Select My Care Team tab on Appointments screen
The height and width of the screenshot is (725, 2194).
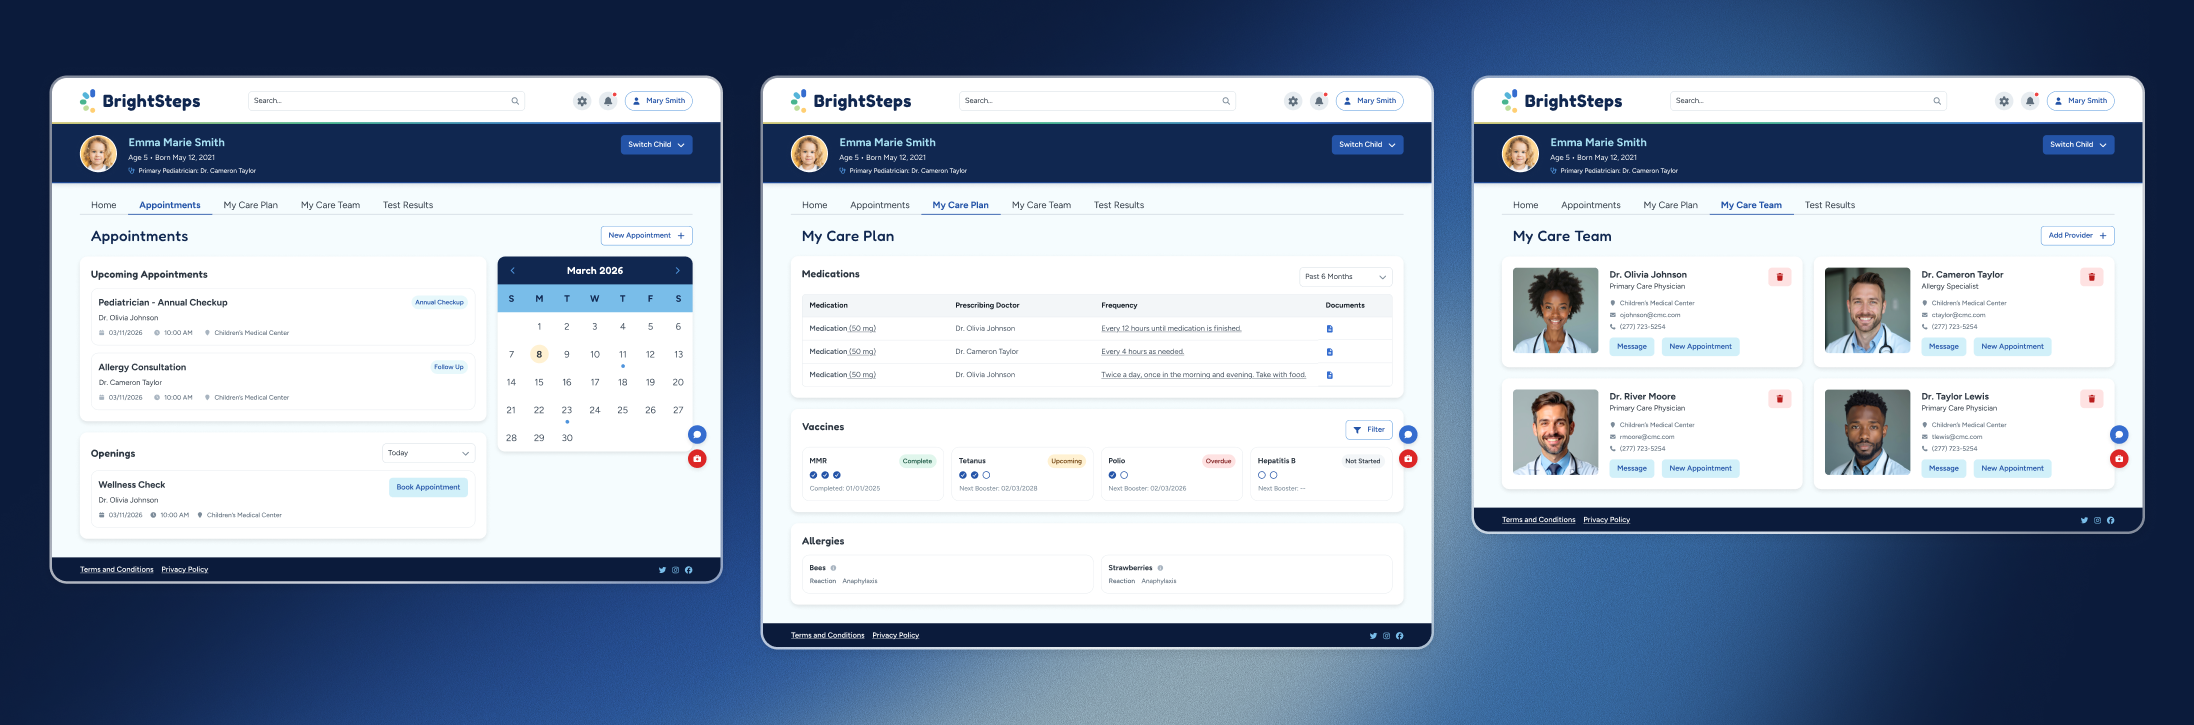330,205
